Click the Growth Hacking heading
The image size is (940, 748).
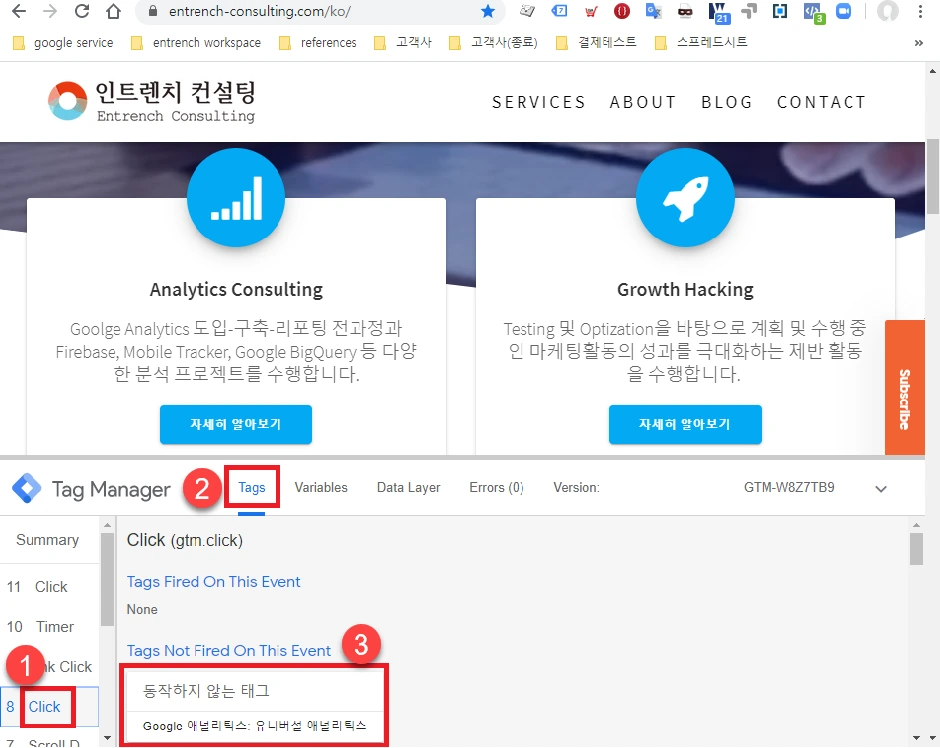point(685,290)
